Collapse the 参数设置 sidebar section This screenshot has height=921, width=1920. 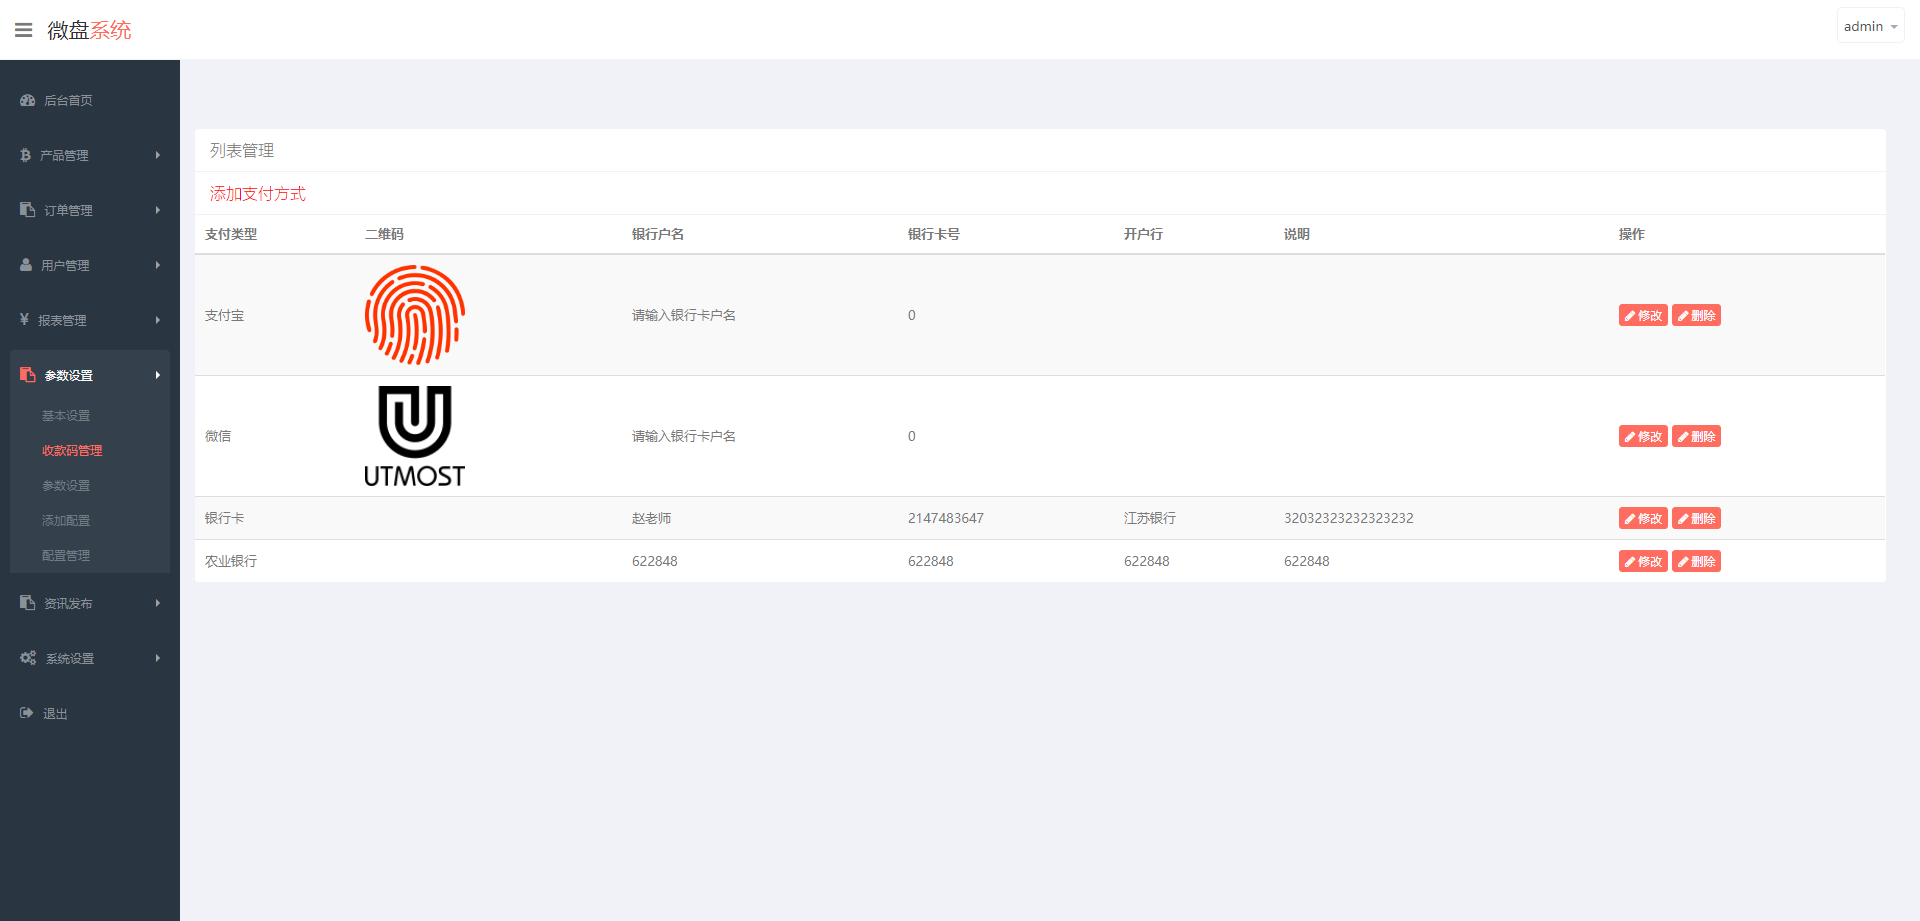coord(90,375)
